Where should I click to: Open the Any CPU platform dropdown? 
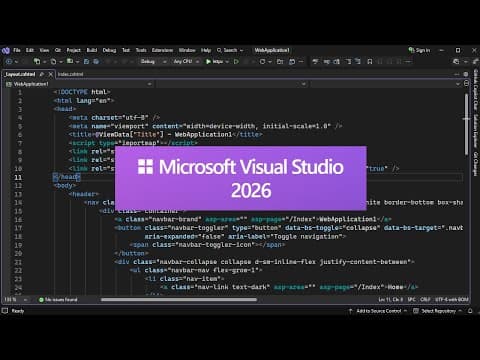tap(186, 62)
